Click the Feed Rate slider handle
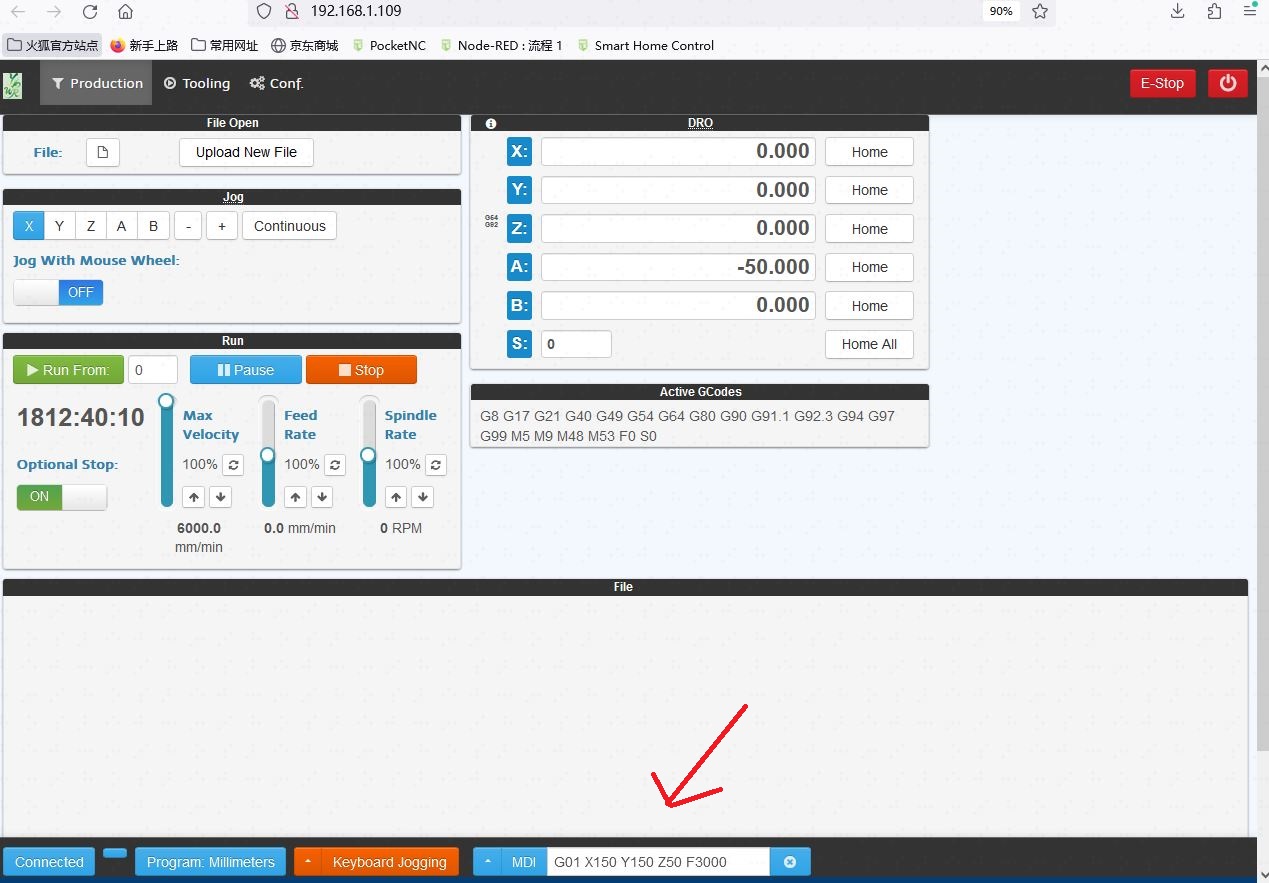This screenshot has width=1269, height=883. (267, 455)
